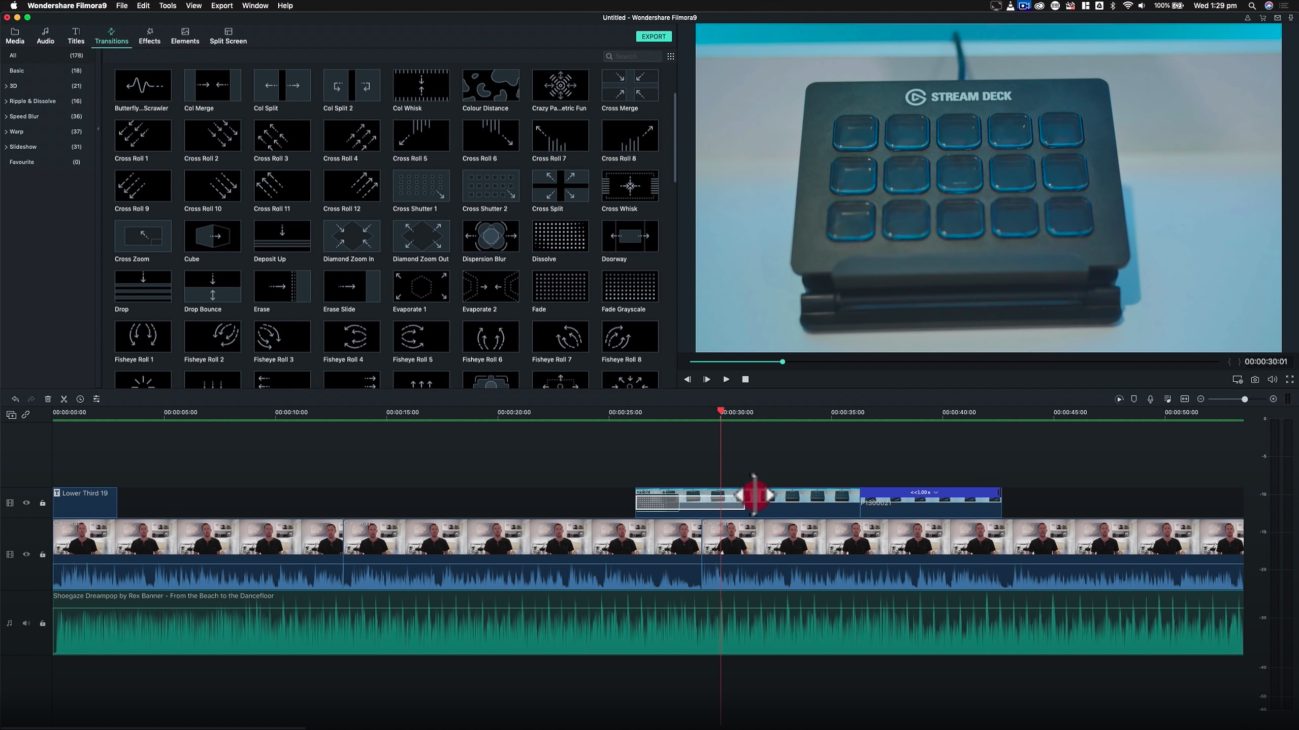The image size is (1299, 730).
Task: Switch to the Media tab
Action: (15, 36)
